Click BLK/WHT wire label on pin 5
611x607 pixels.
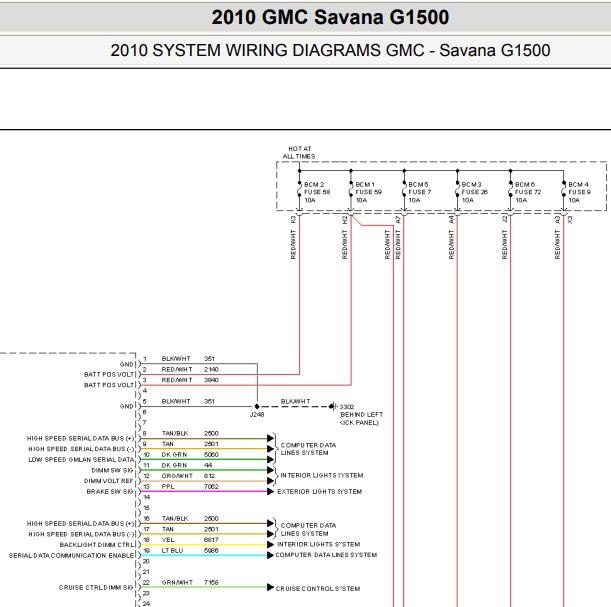176,401
